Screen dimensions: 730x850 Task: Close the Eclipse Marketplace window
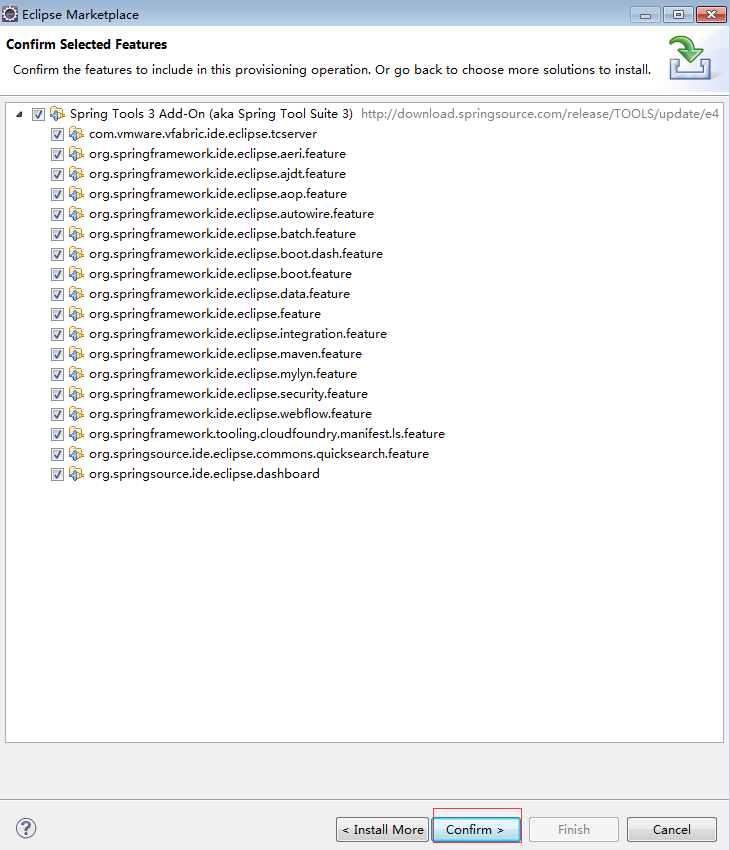pyautogui.click(x=711, y=15)
